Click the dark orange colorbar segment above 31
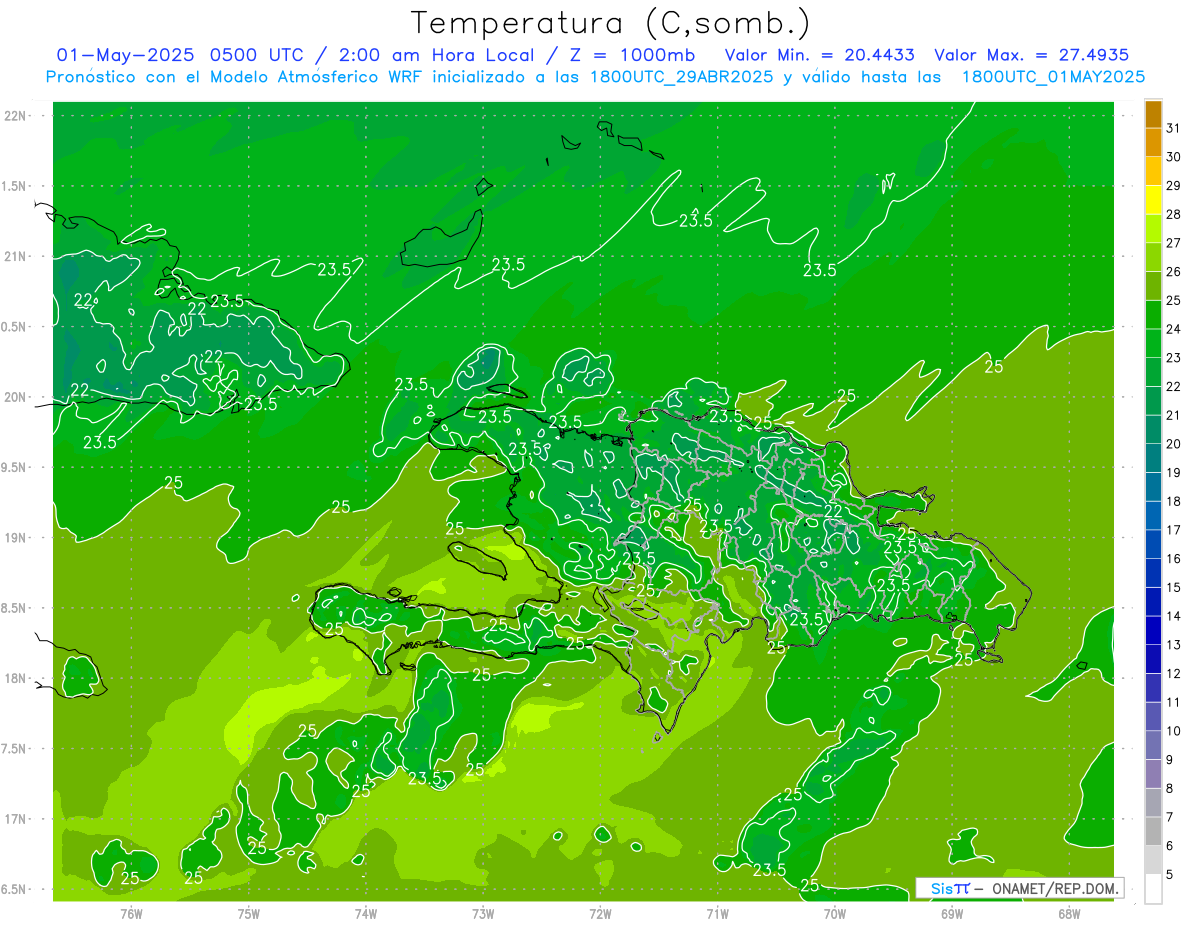The image size is (1200, 927). pos(1153,114)
